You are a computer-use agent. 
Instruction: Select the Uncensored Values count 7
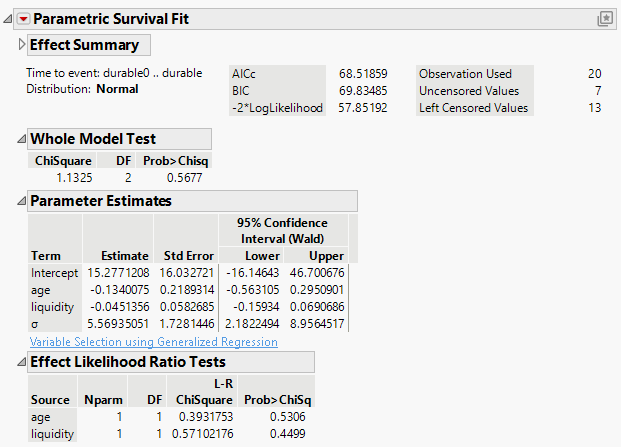tap(598, 91)
